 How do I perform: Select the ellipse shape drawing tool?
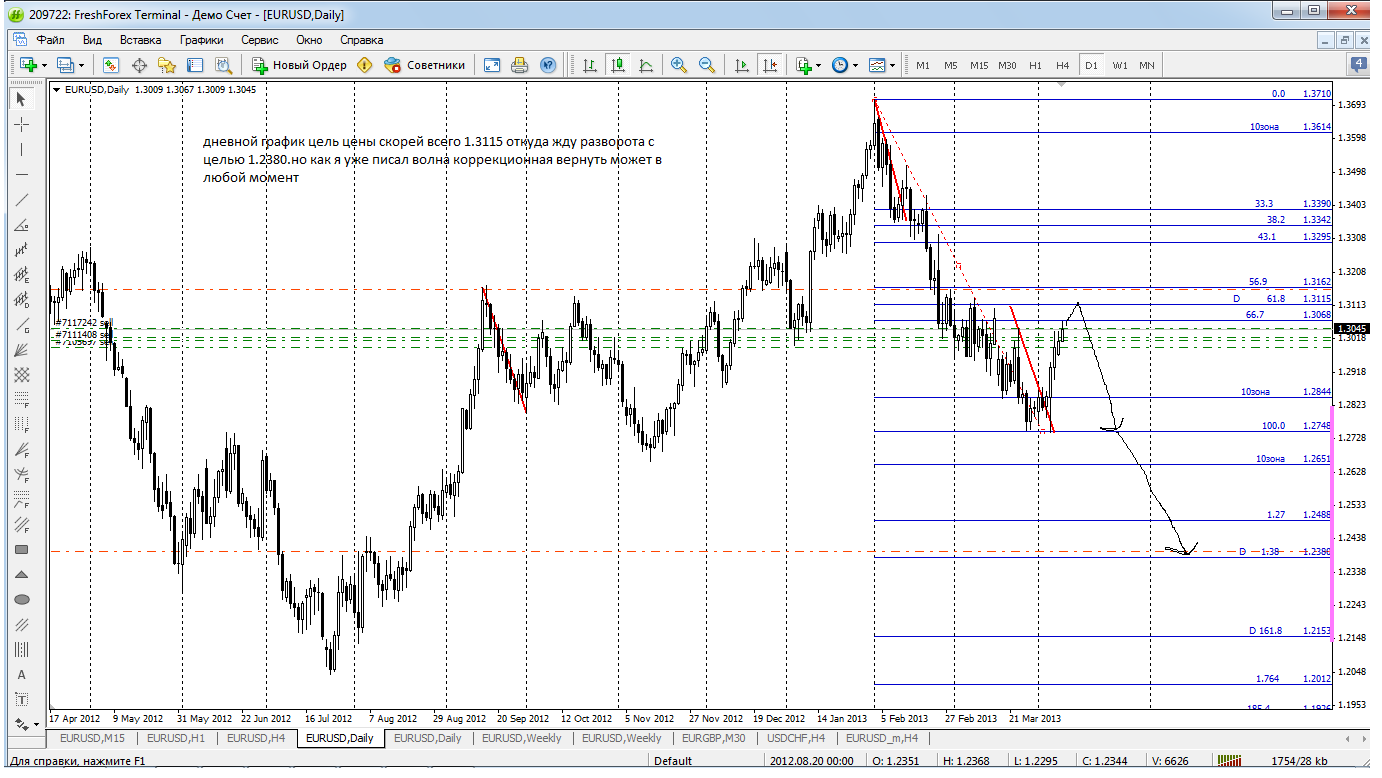[22, 600]
